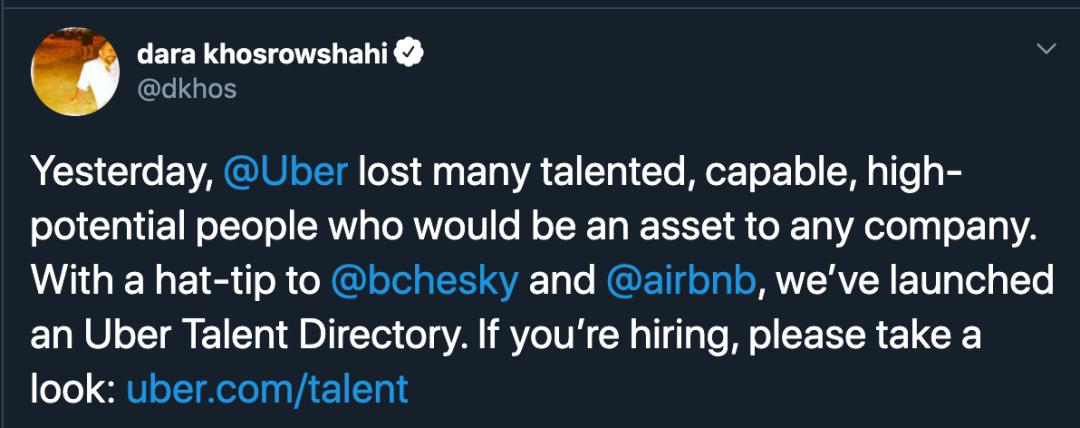1080x428 pixels.
Task: Click the blue verified badge icon
Action: pos(410,54)
